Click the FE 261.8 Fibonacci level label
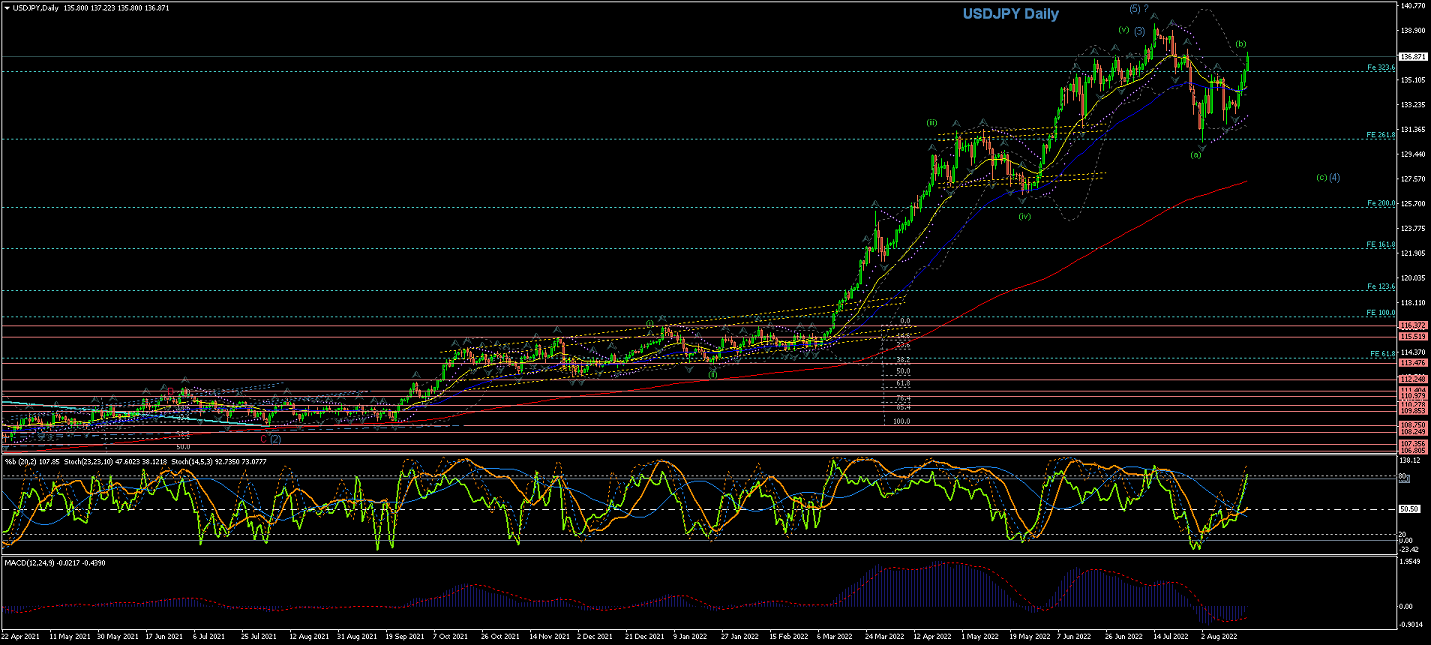Screen dimensions: 1431x645 (x=1381, y=135)
